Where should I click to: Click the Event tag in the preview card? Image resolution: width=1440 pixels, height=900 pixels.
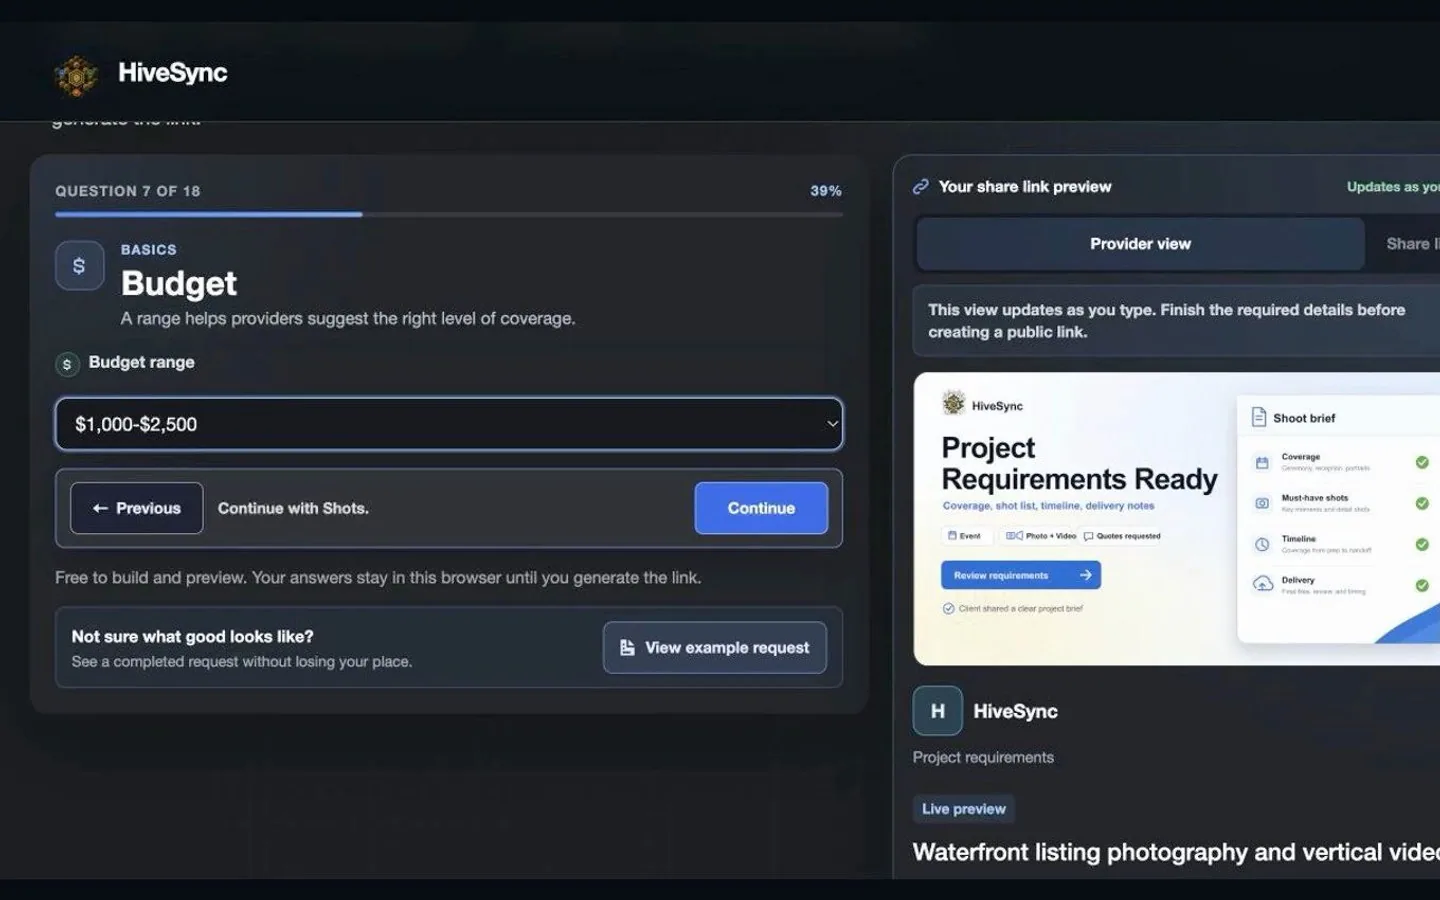coord(965,536)
